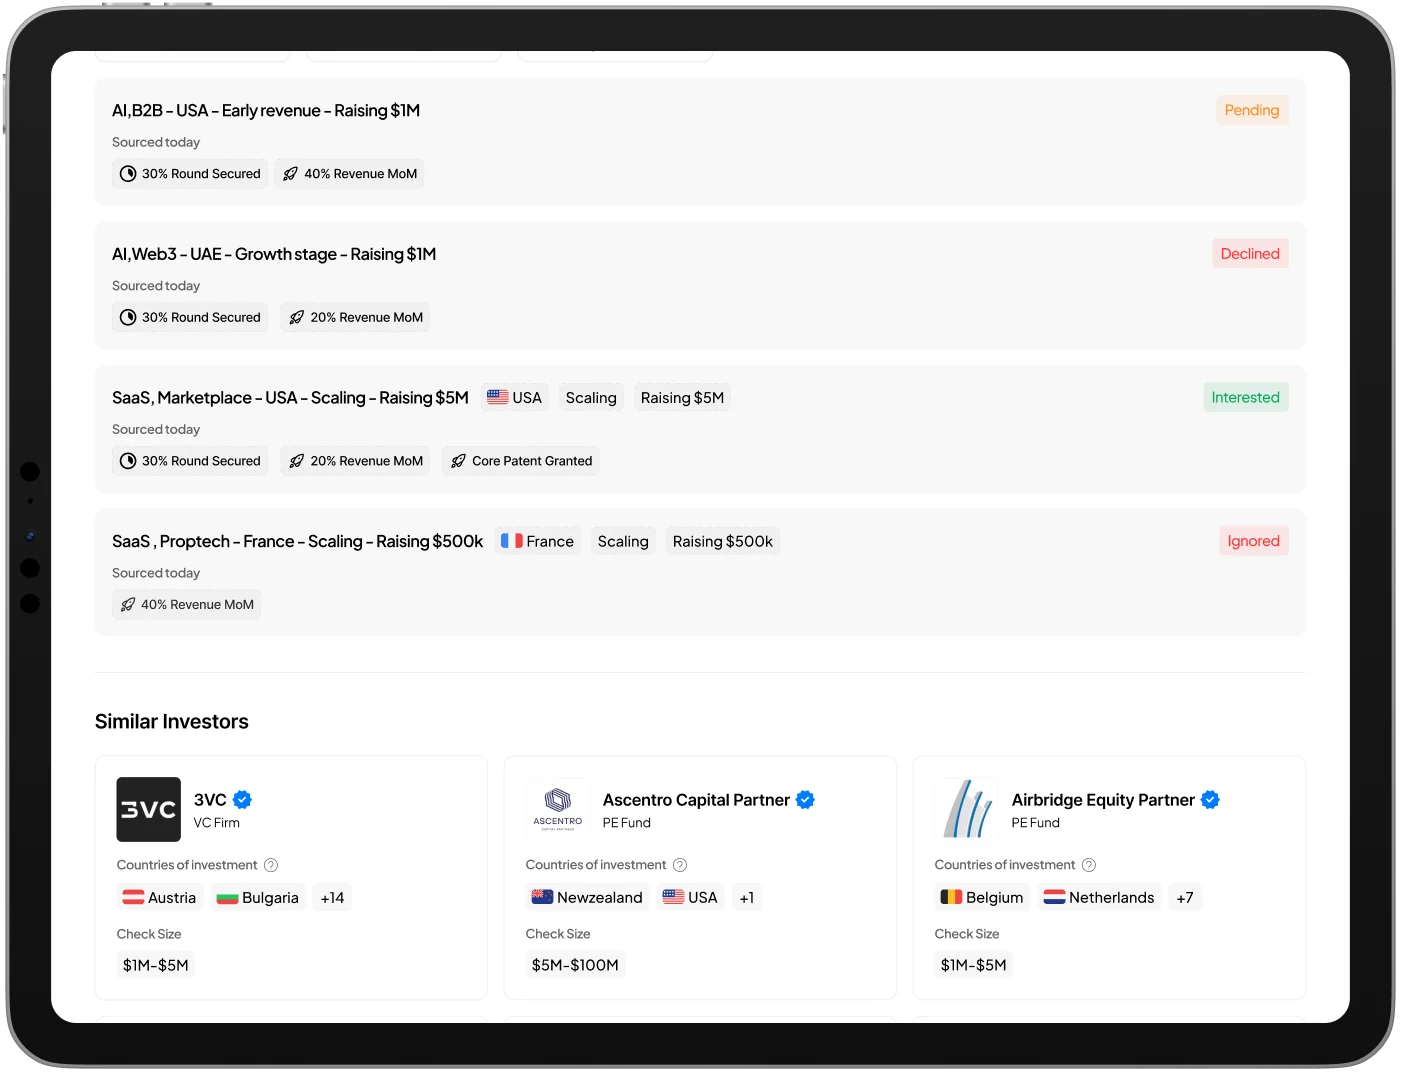Show Countries of investment help on Ascentro card
Viewport: 1401px width, 1074px height.
(x=680, y=865)
